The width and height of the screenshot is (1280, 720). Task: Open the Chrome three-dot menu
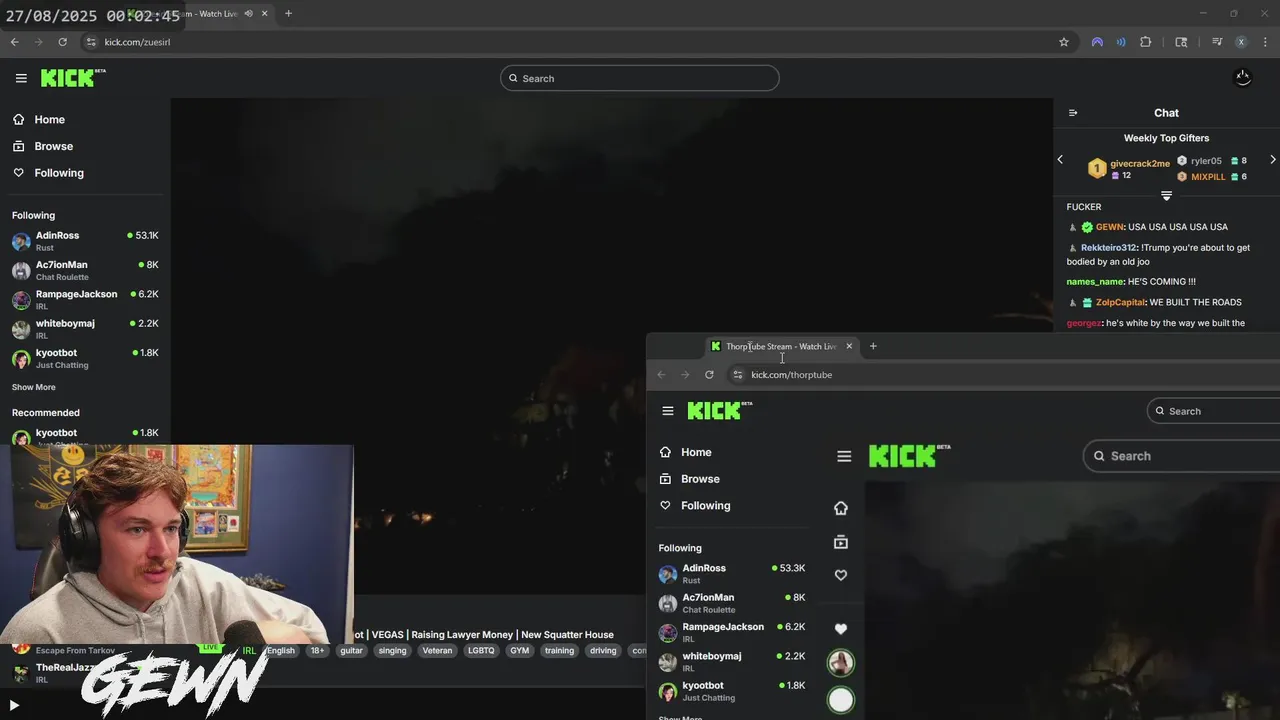coord(1266,42)
